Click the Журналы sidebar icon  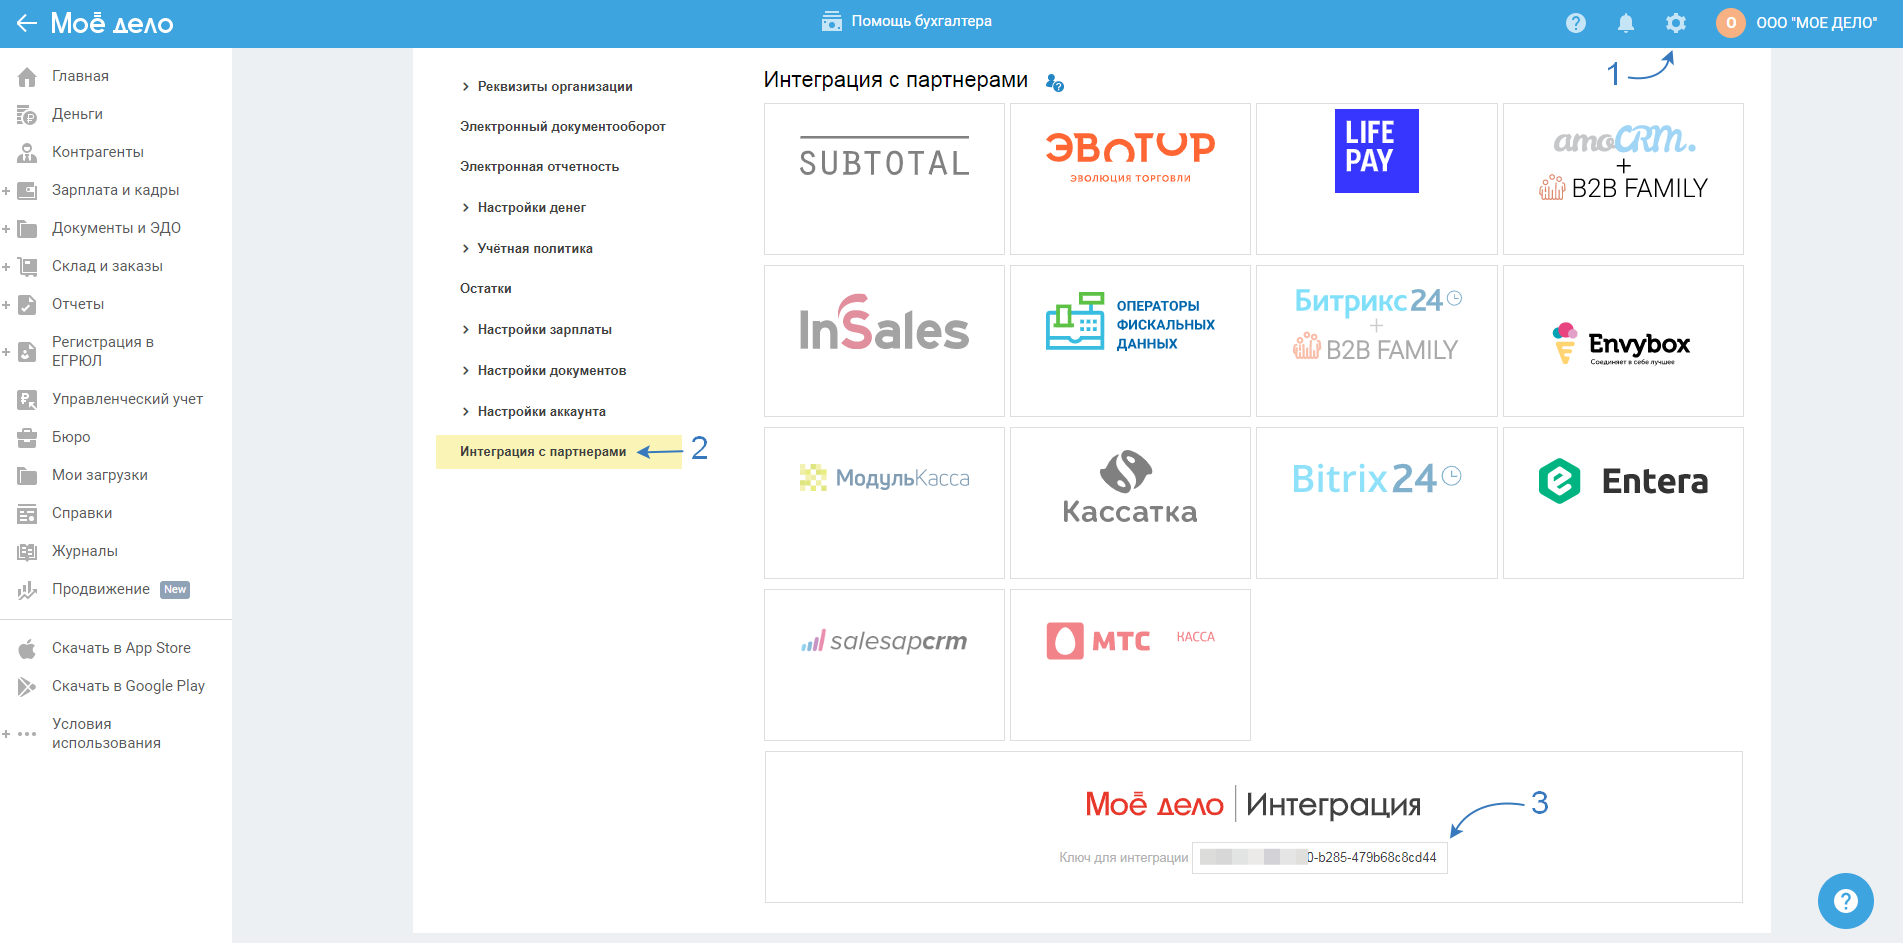pos(27,552)
